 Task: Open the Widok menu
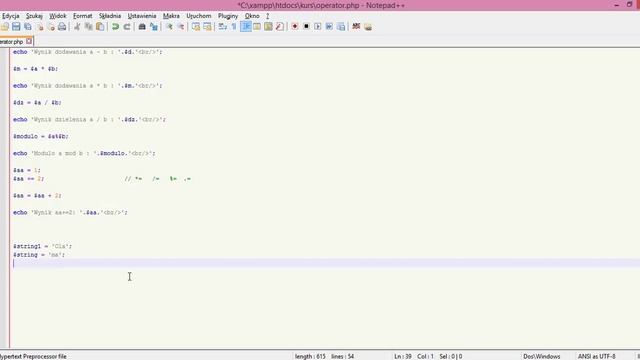click(58, 16)
